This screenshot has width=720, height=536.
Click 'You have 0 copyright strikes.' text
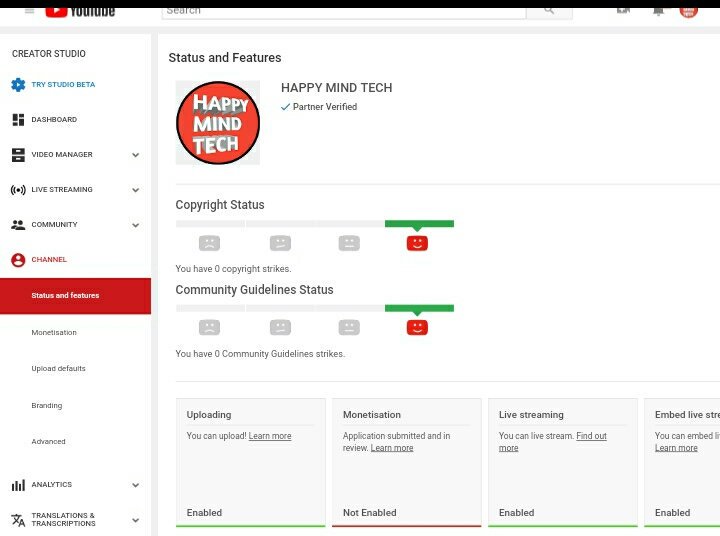tap(233, 269)
